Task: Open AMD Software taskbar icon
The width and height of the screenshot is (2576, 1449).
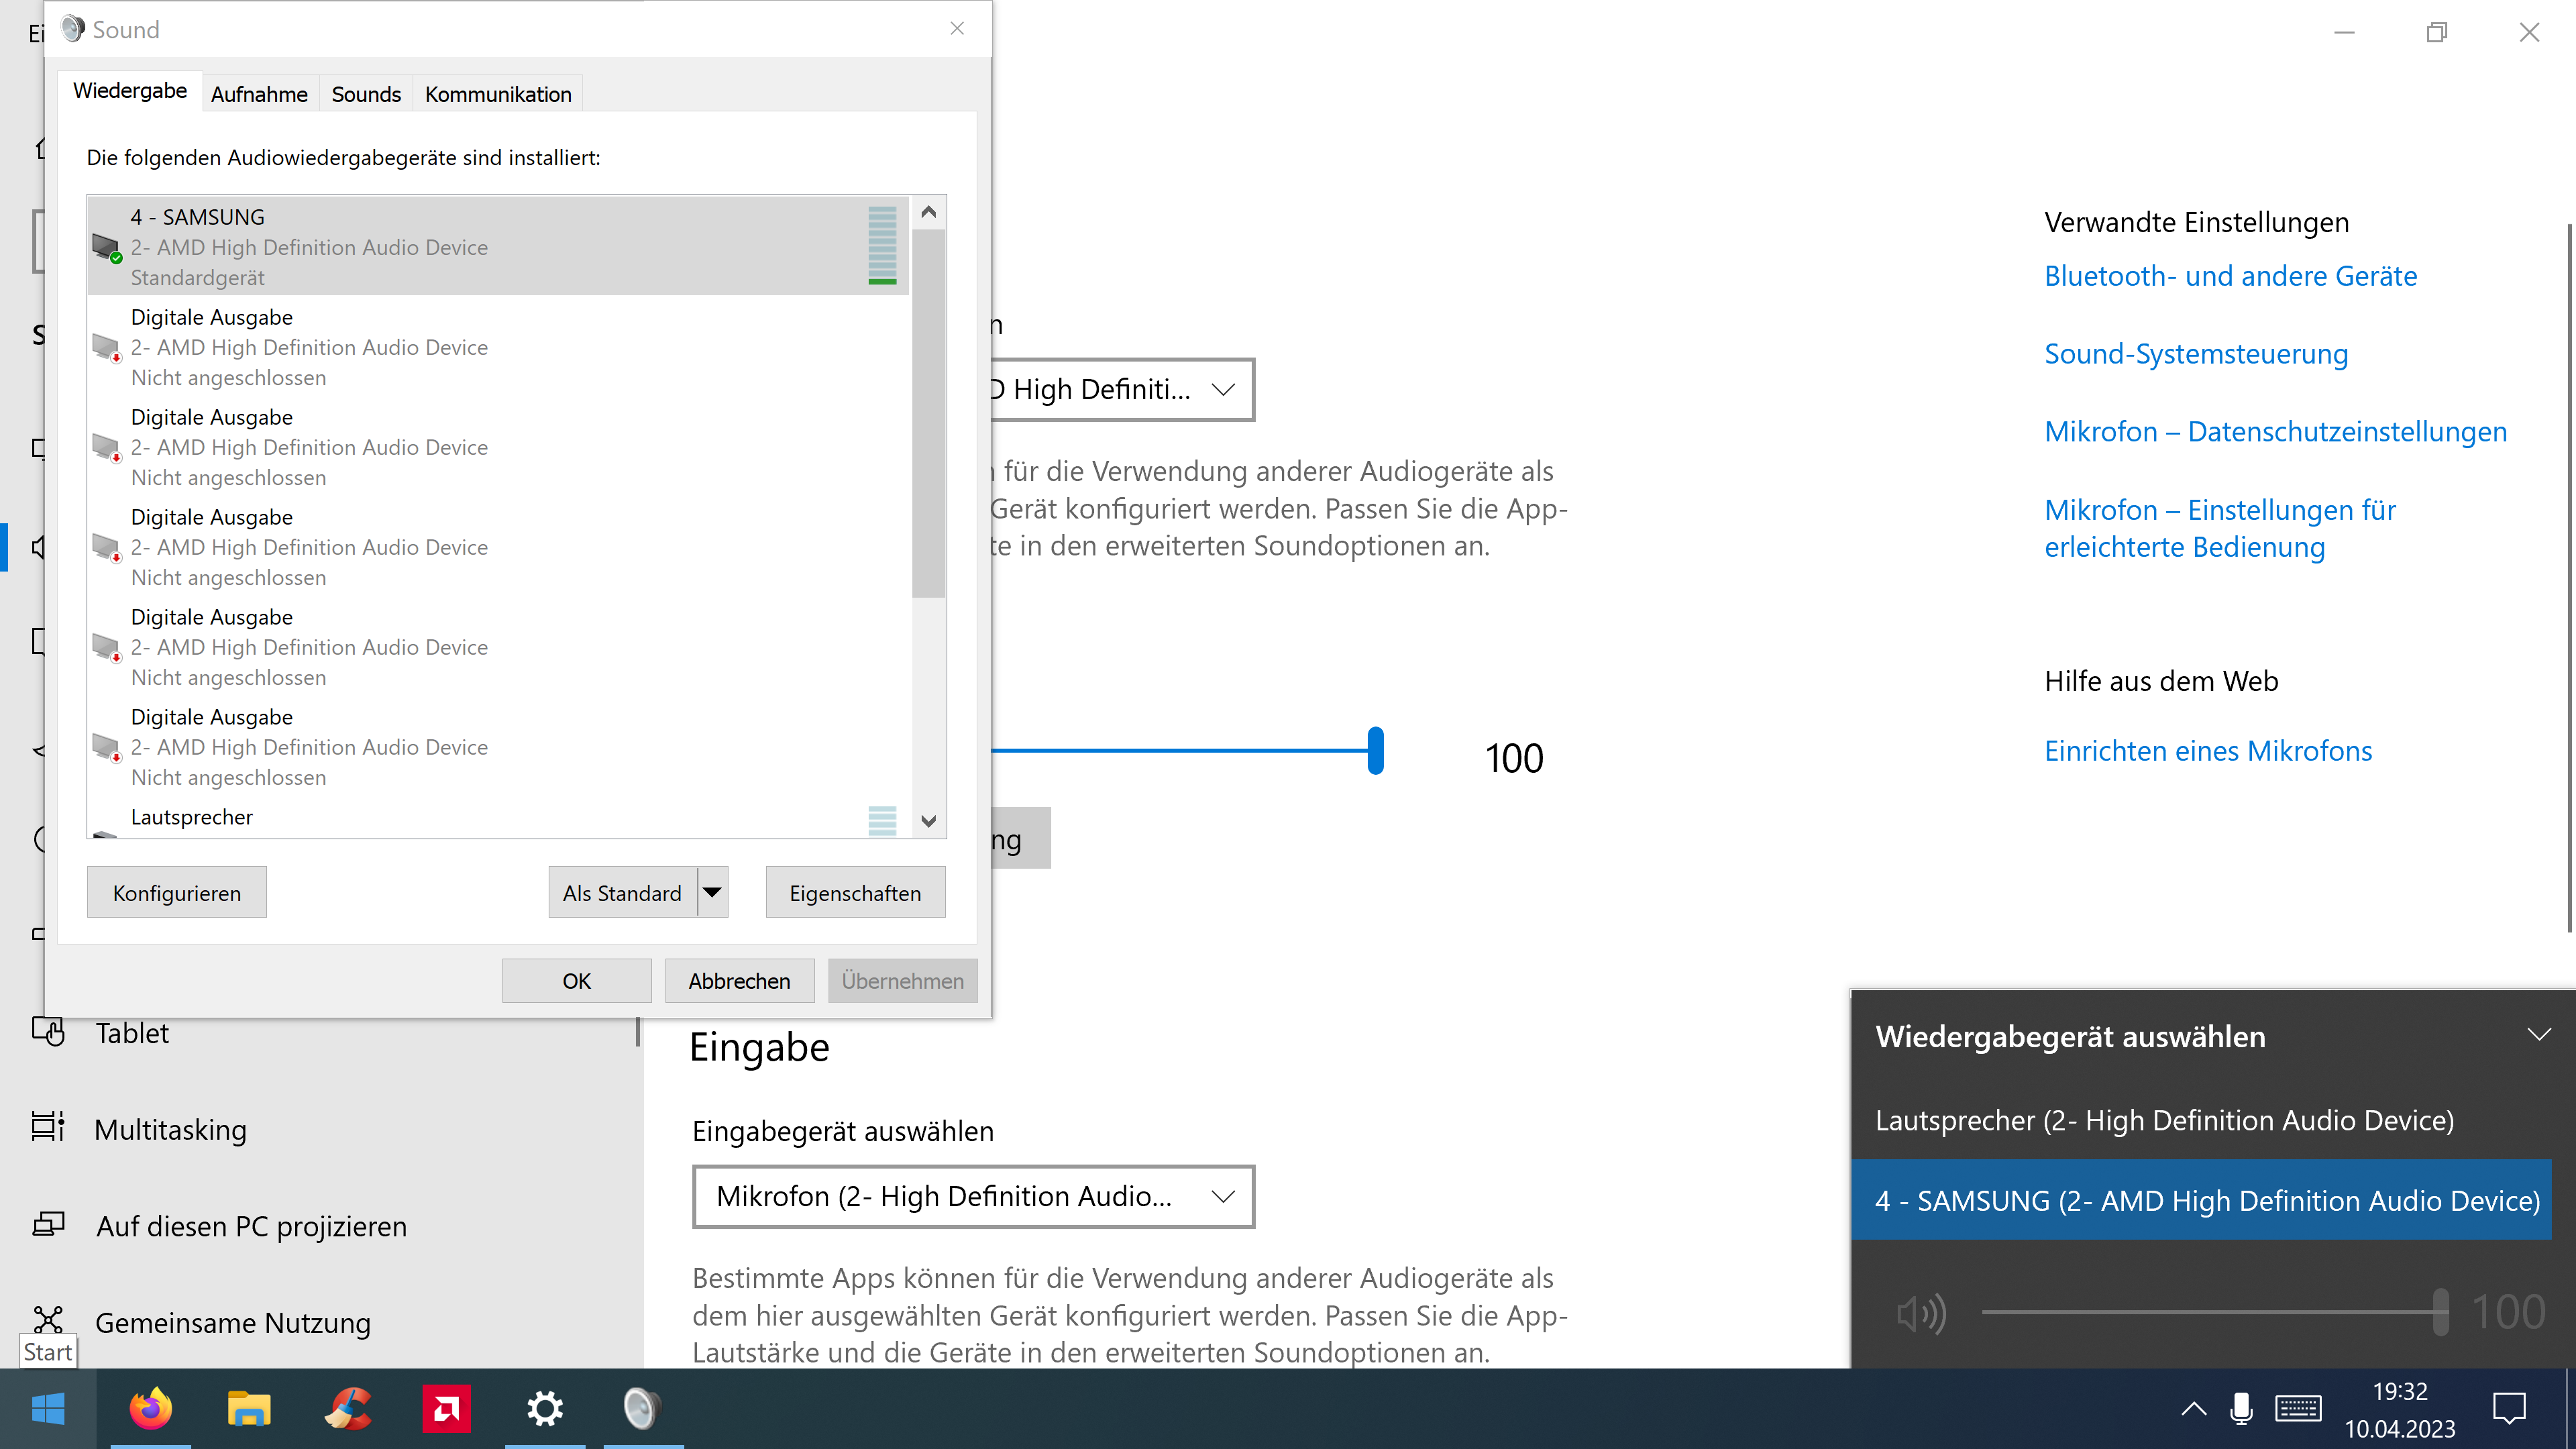Action: (446, 1409)
